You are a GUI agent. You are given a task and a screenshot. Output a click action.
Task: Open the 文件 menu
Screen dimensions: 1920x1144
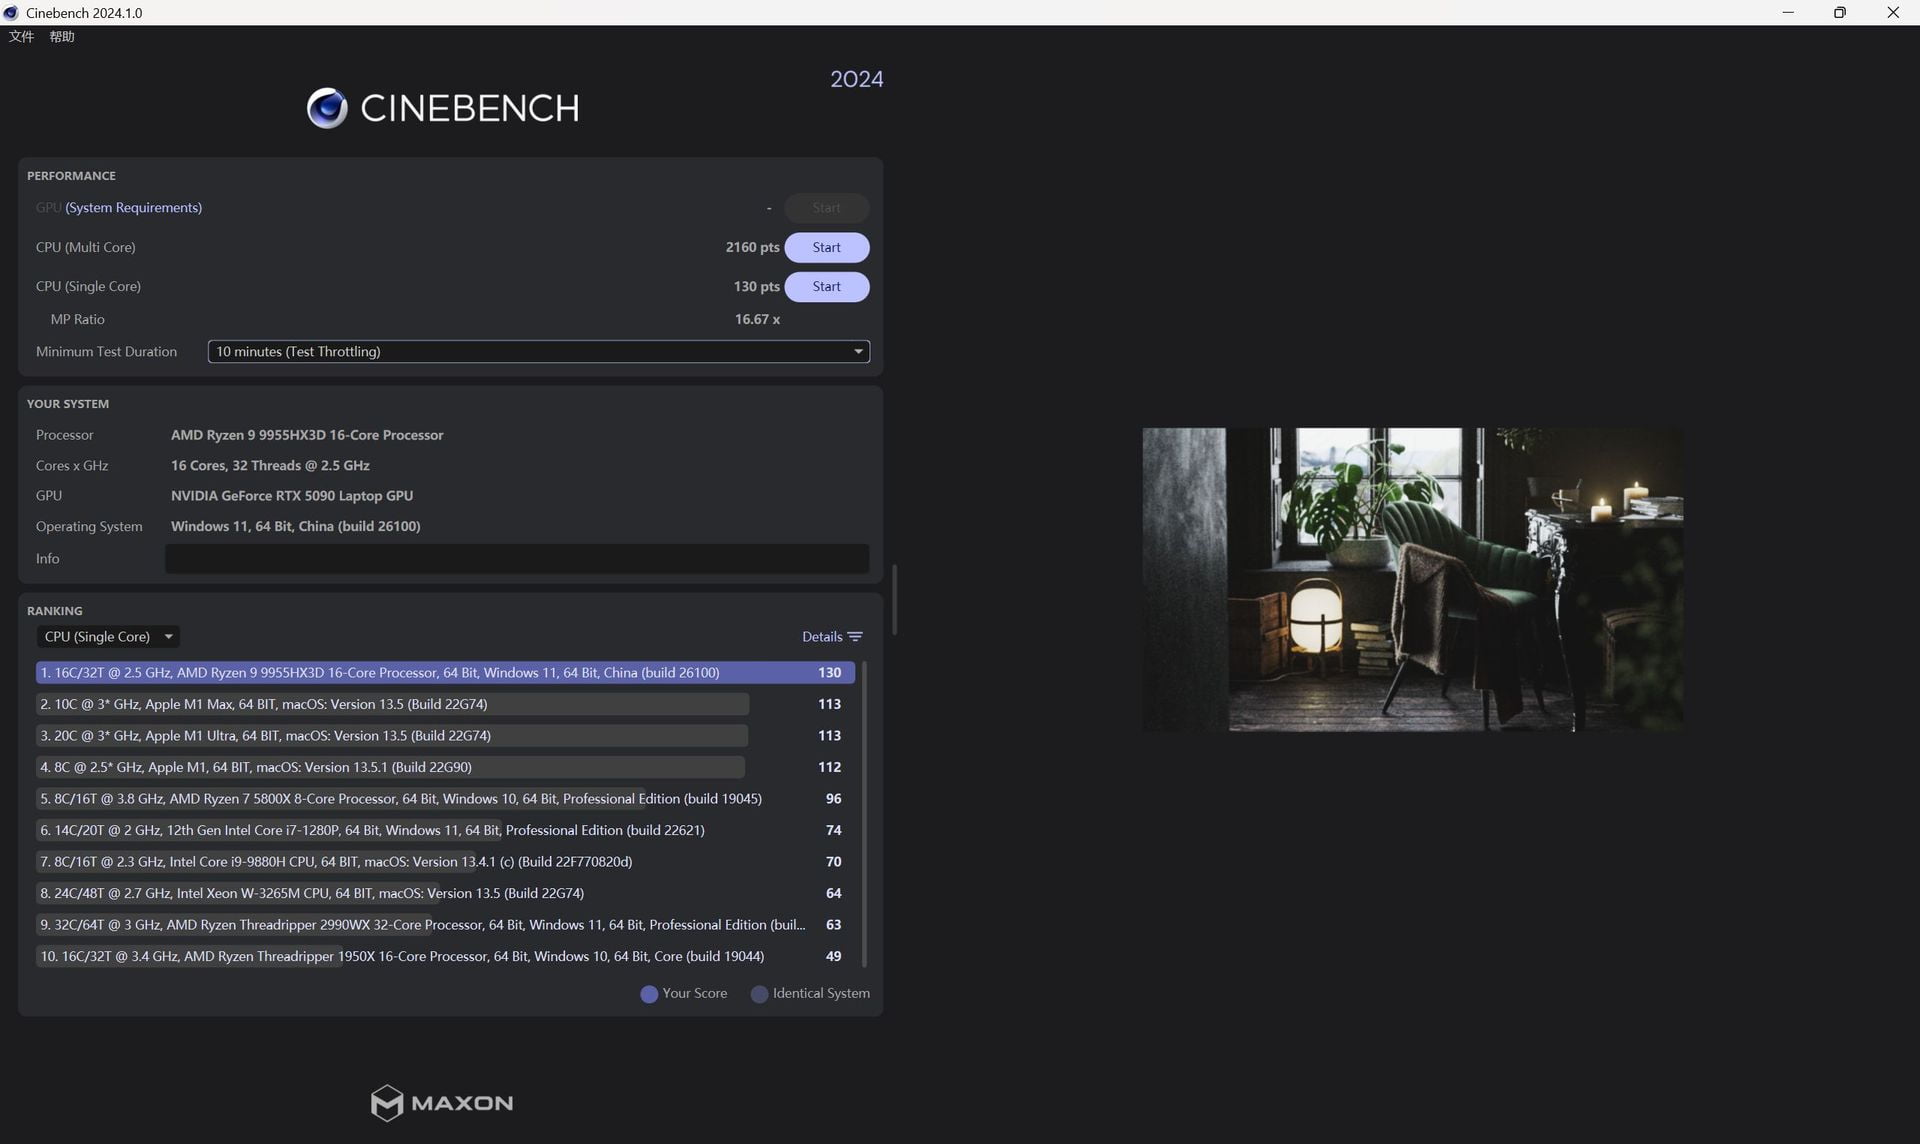21,37
